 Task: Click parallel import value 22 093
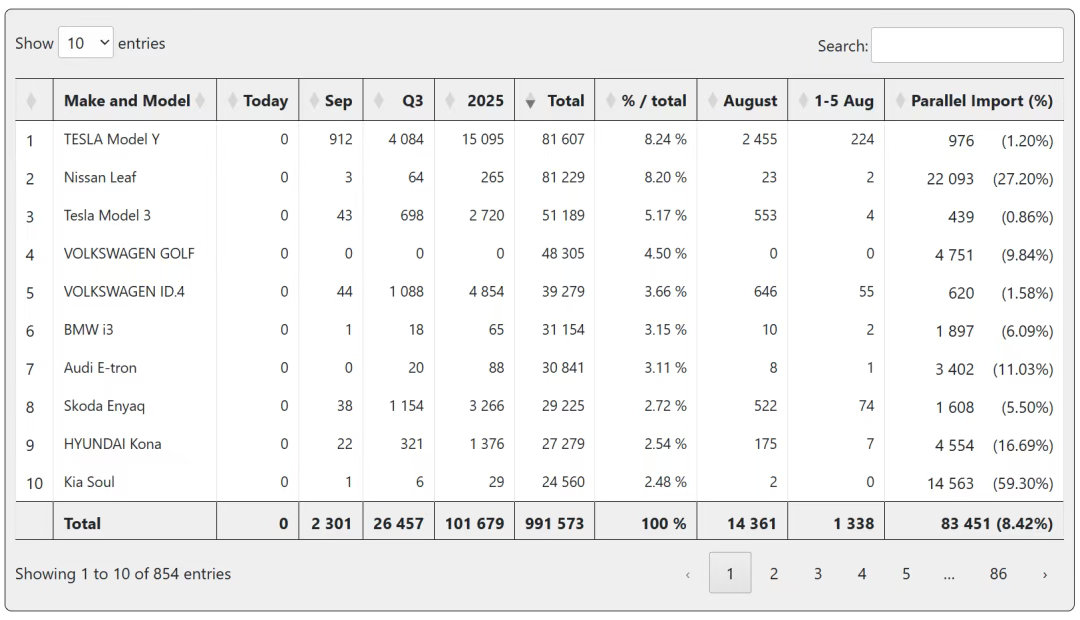click(950, 179)
